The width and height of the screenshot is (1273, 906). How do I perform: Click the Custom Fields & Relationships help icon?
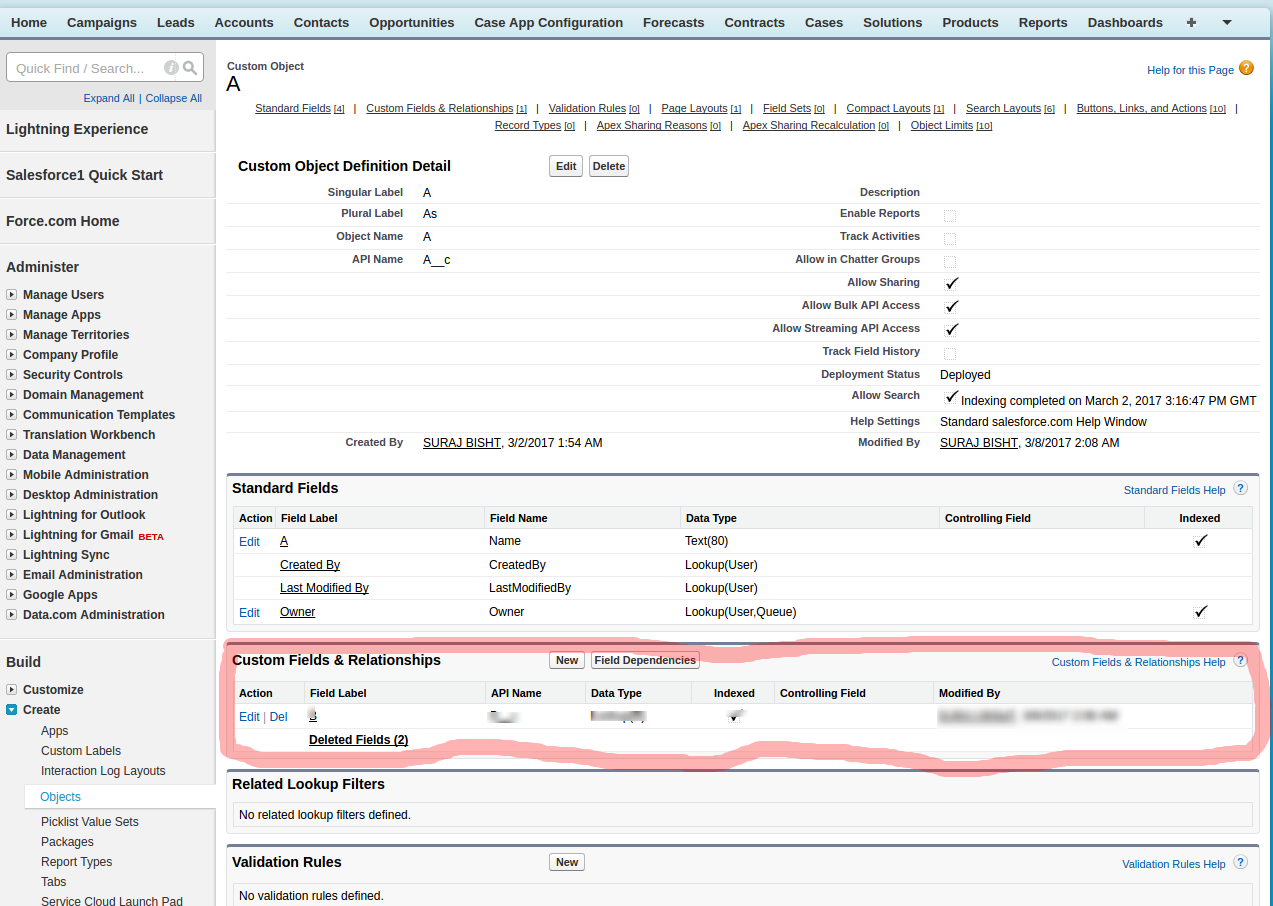coord(1240,661)
